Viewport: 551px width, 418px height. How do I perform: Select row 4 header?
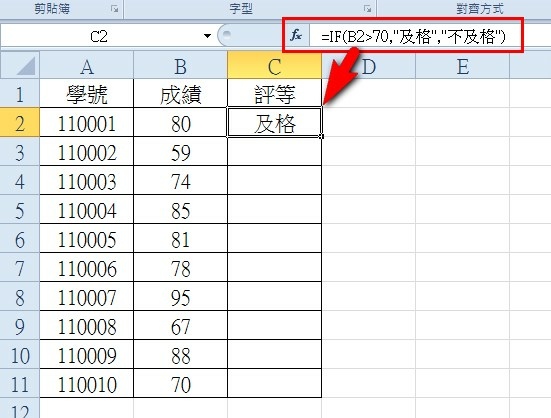[20, 180]
